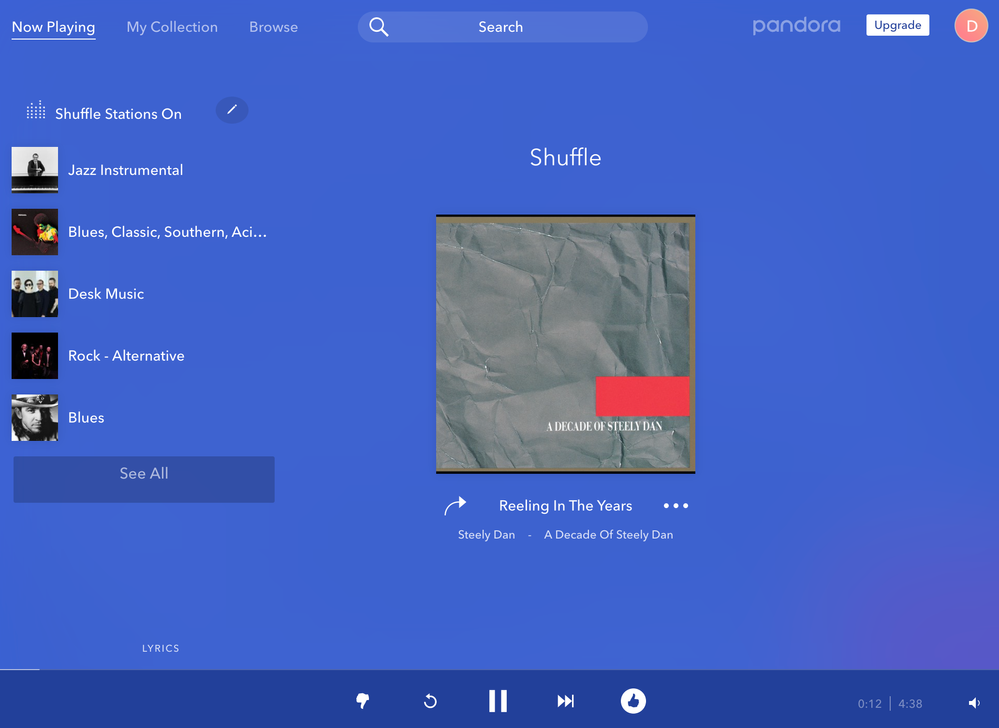999x728 pixels.
Task: Open the three-dot more options menu
Action: (x=676, y=506)
